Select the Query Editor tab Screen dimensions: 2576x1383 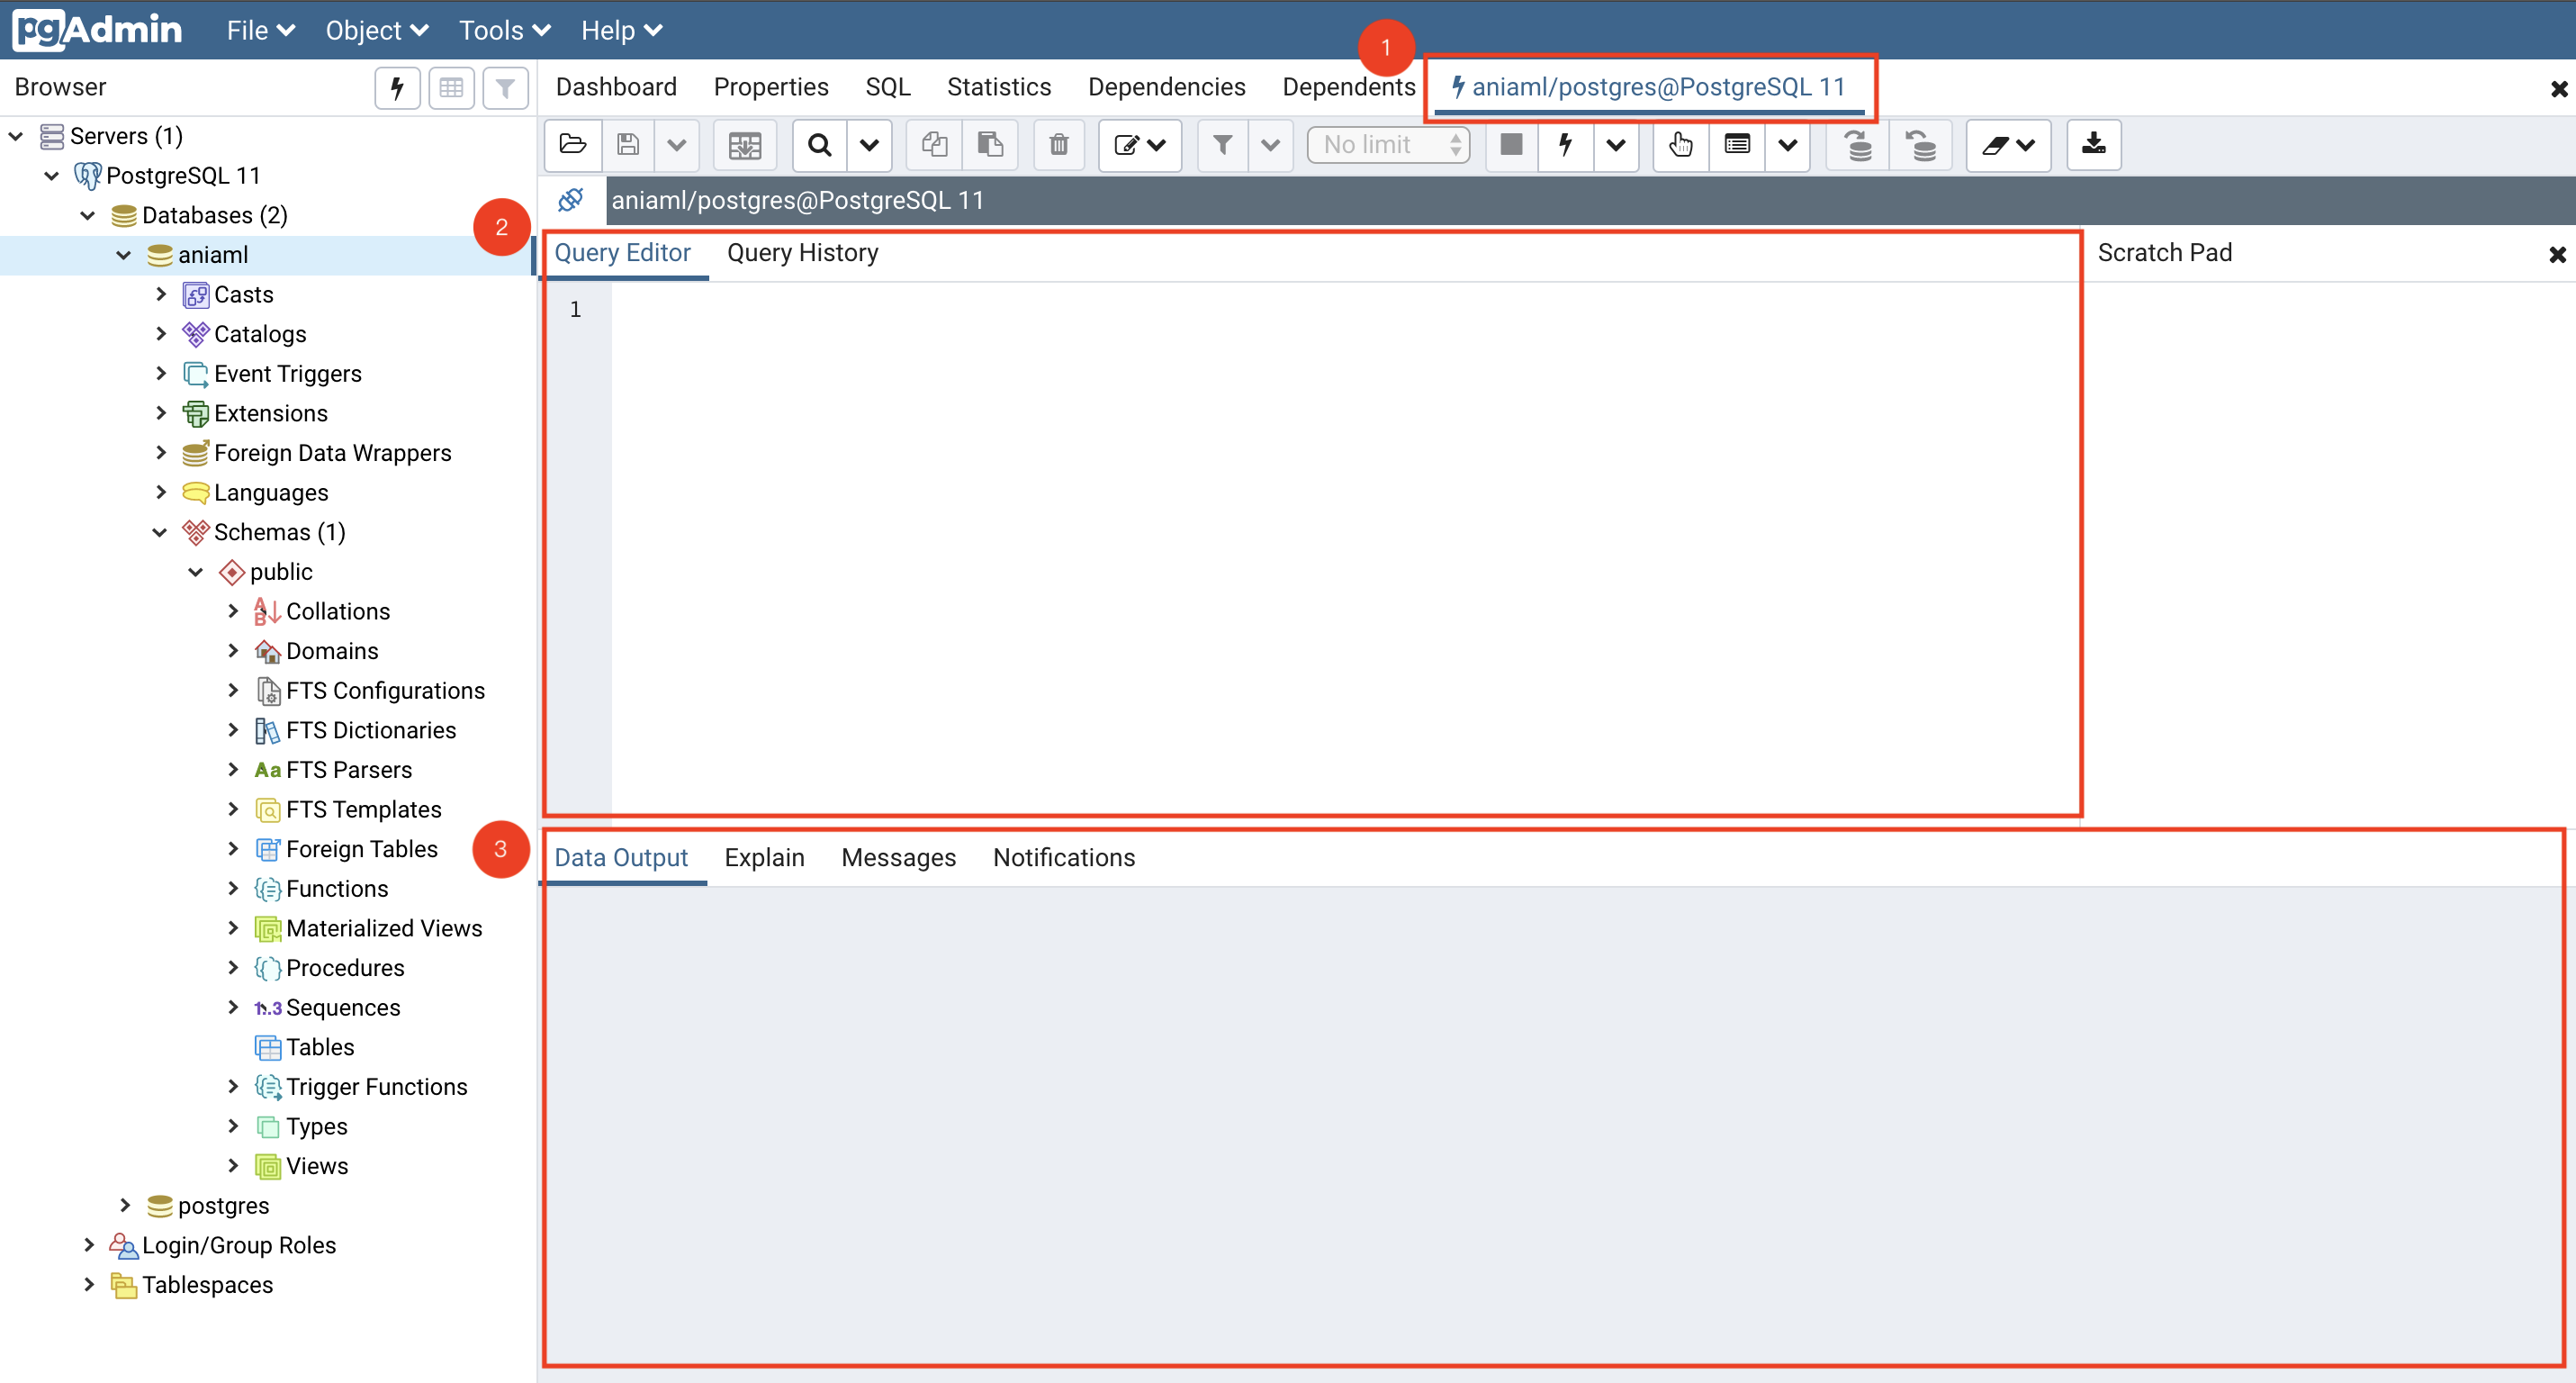tap(622, 253)
